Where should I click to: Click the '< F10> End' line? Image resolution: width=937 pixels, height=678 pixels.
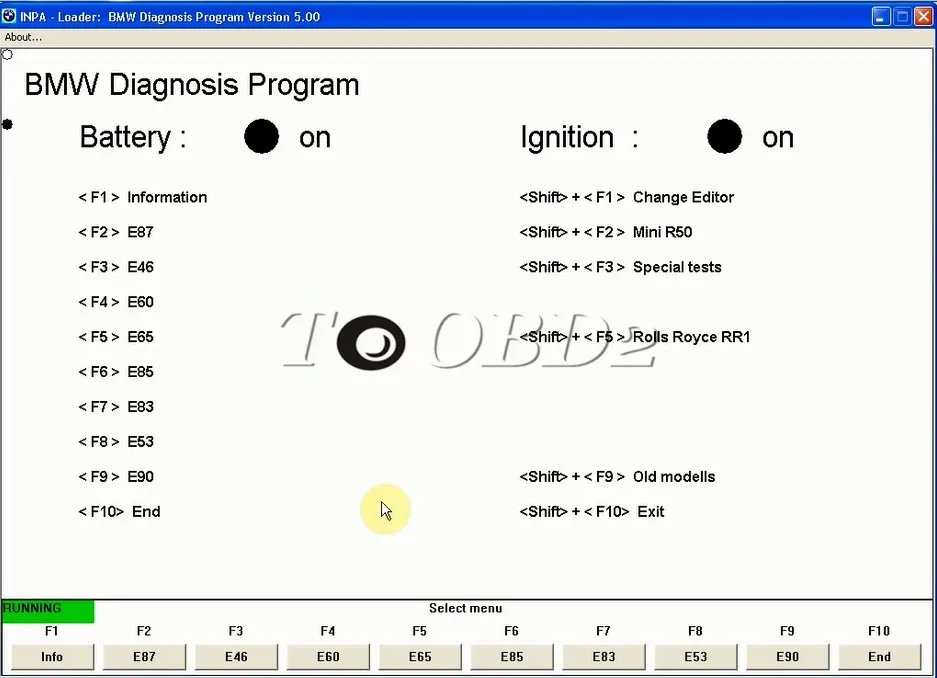(x=120, y=511)
